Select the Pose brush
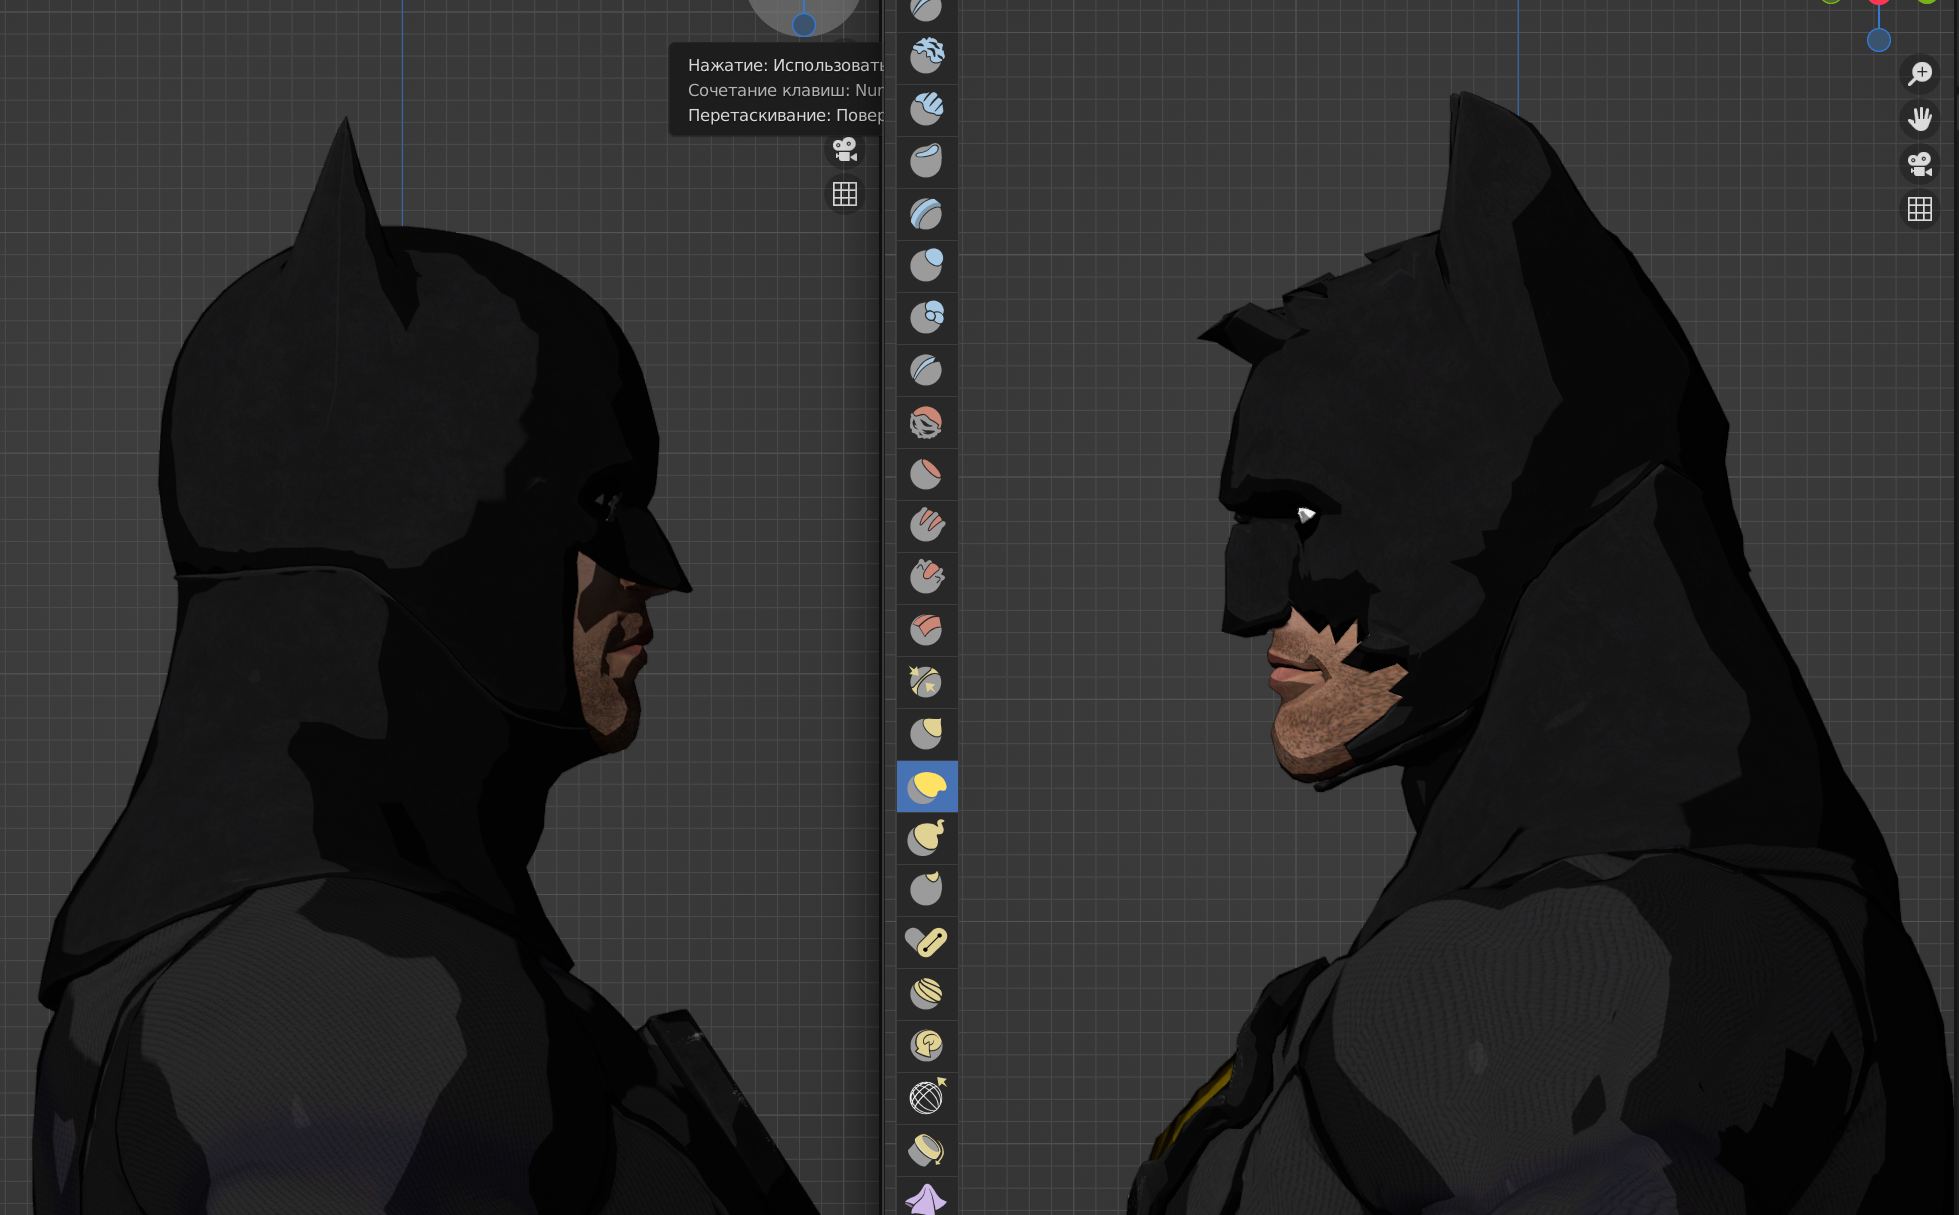Image resolution: width=1959 pixels, height=1215 pixels. [926, 942]
